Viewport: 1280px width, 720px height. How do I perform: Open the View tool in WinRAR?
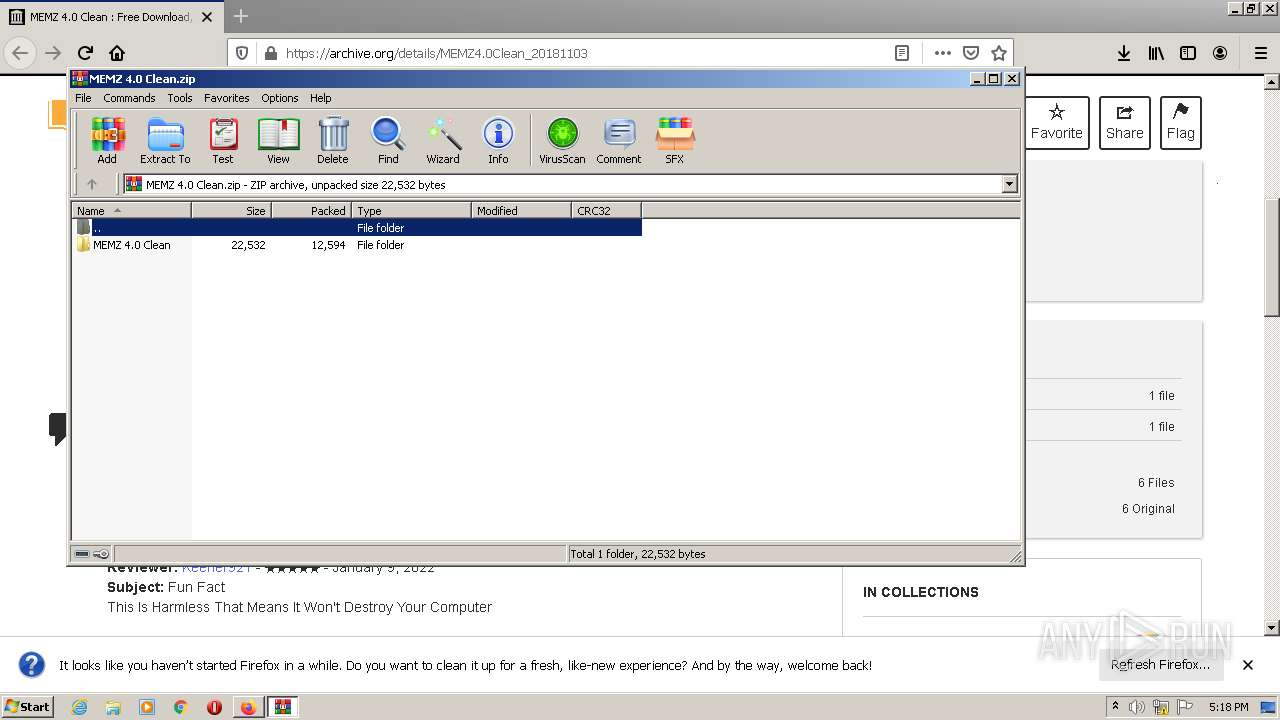pyautogui.click(x=278, y=140)
